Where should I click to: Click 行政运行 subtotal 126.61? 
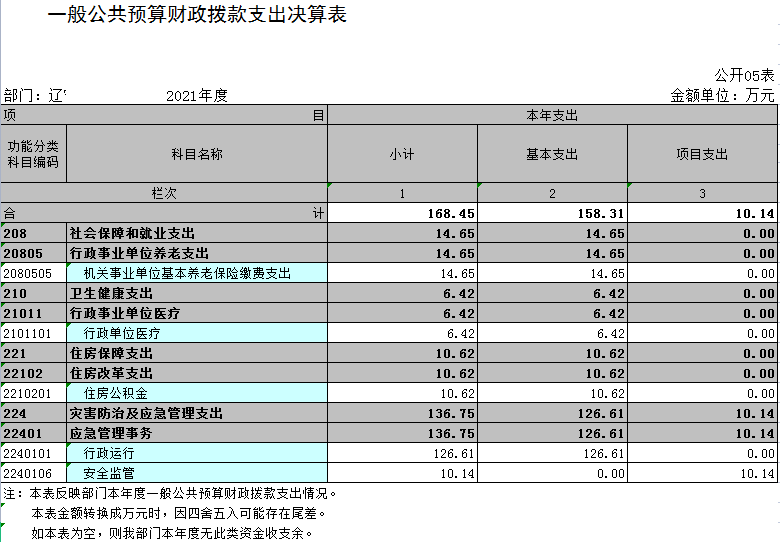[x=402, y=453]
